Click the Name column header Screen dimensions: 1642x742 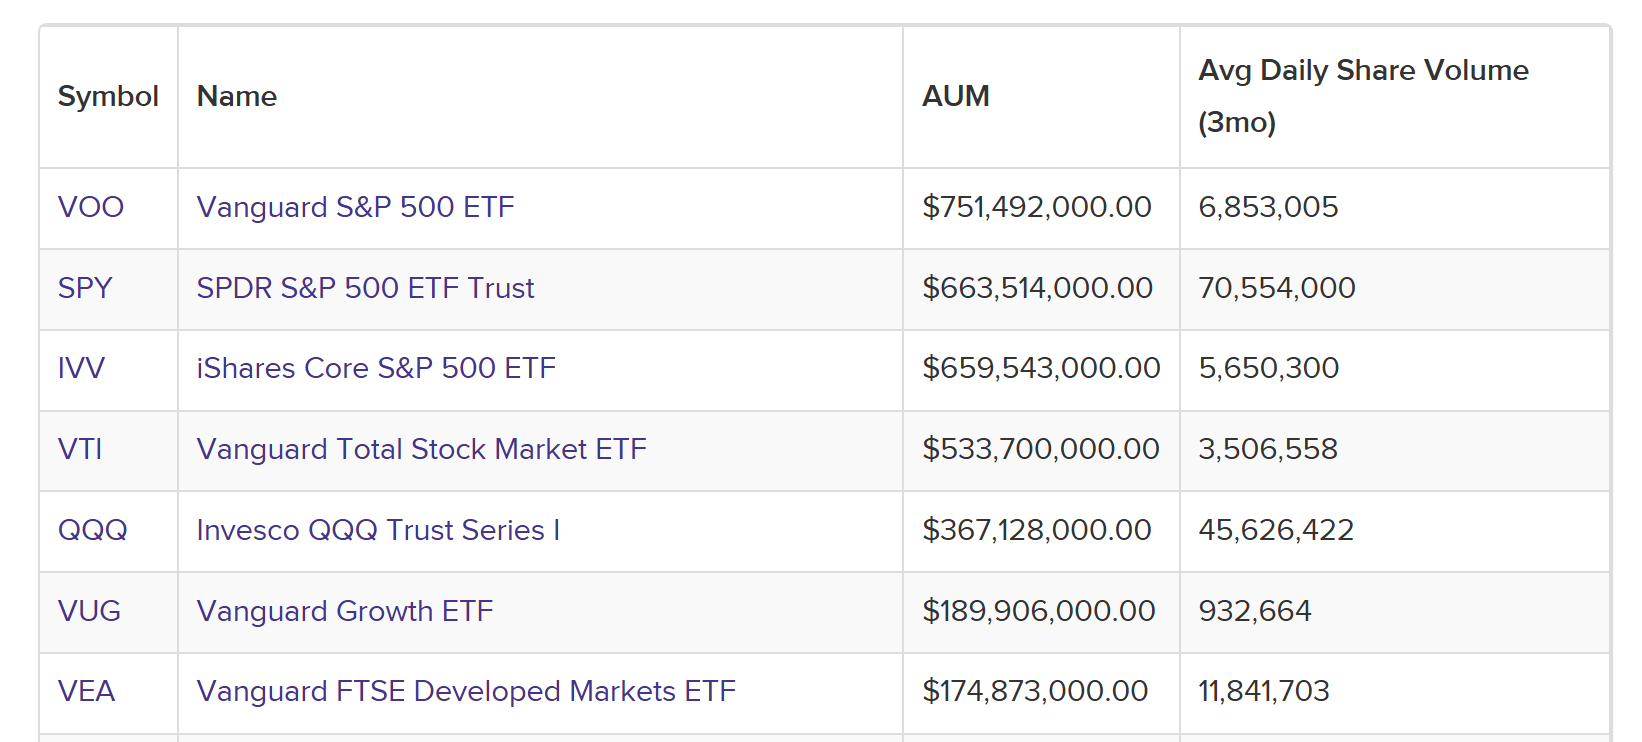click(237, 96)
